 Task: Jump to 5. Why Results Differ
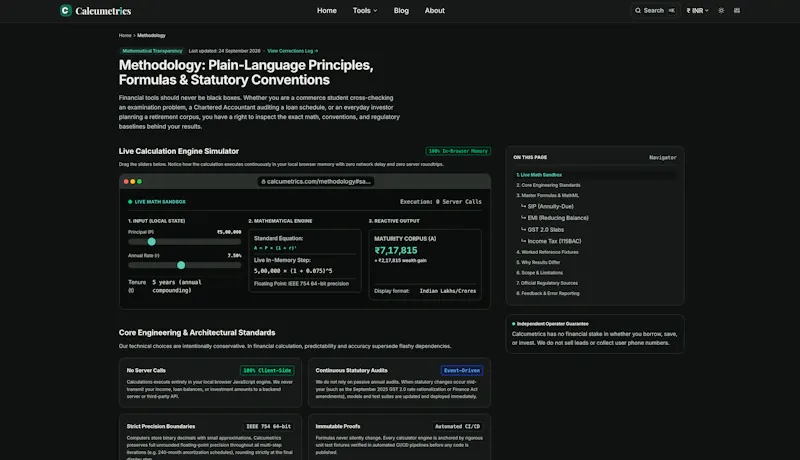pos(538,262)
